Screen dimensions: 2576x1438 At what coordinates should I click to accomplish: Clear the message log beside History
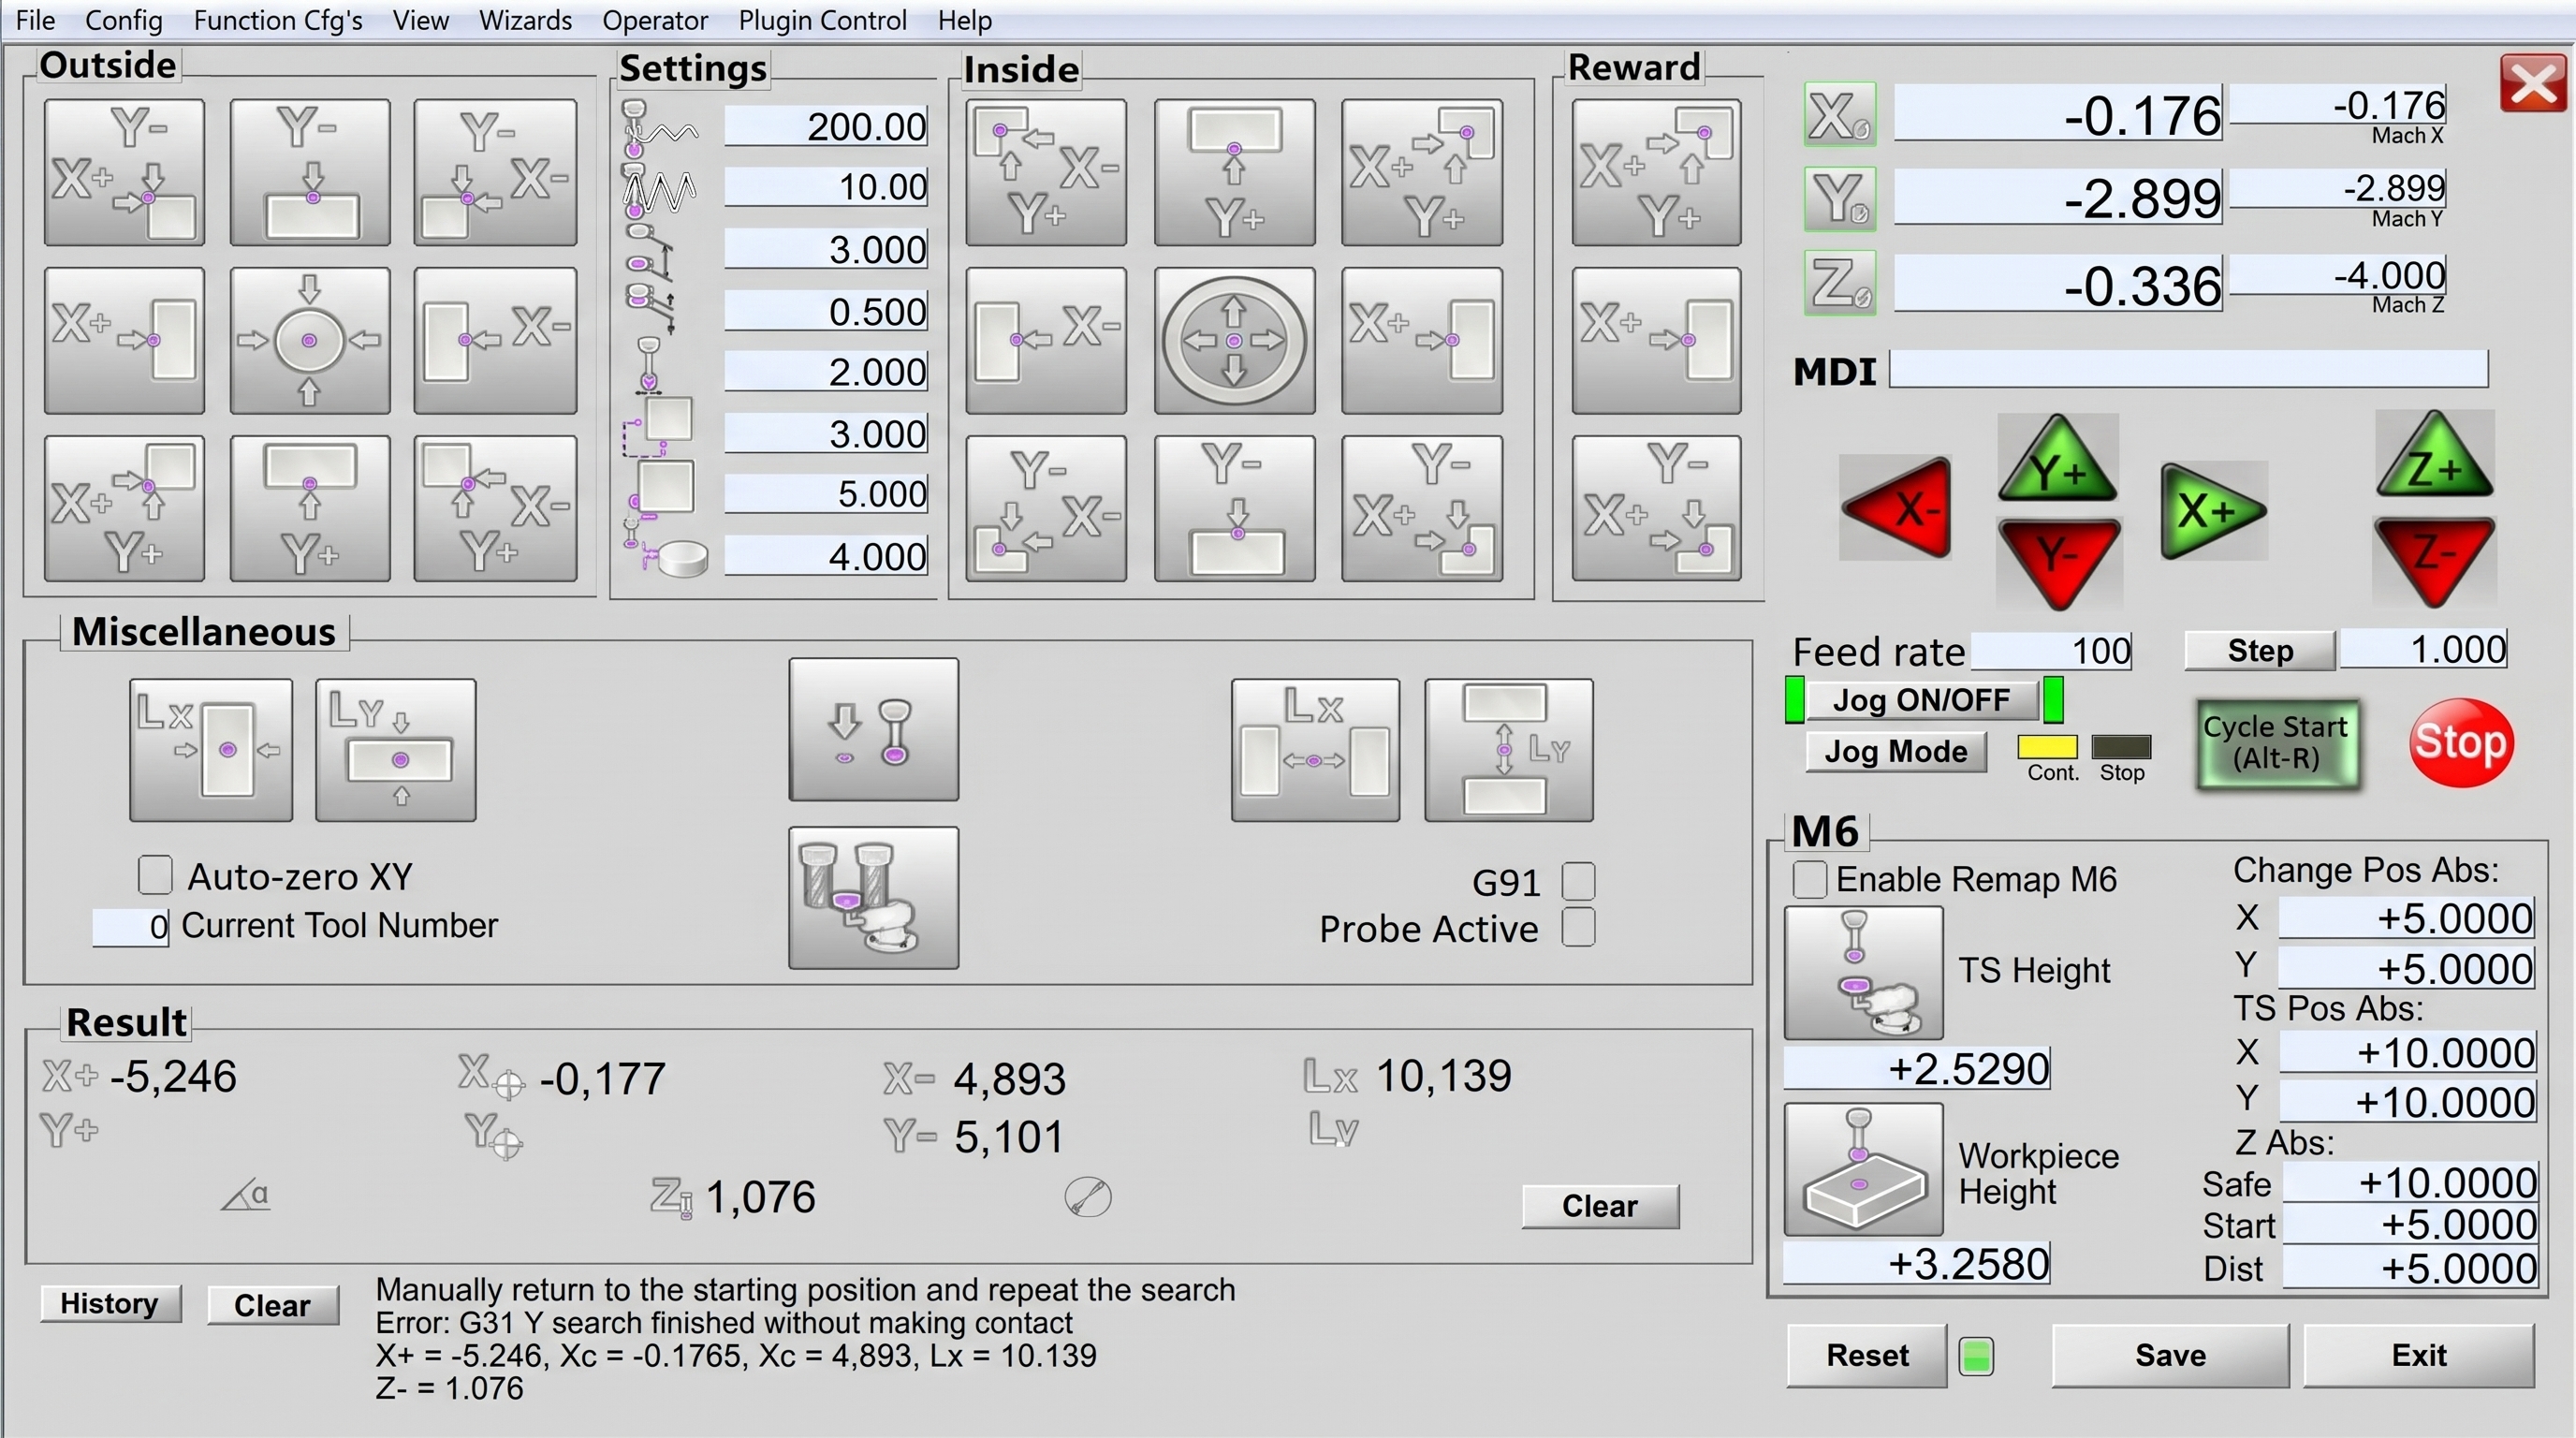(x=273, y=1305)
